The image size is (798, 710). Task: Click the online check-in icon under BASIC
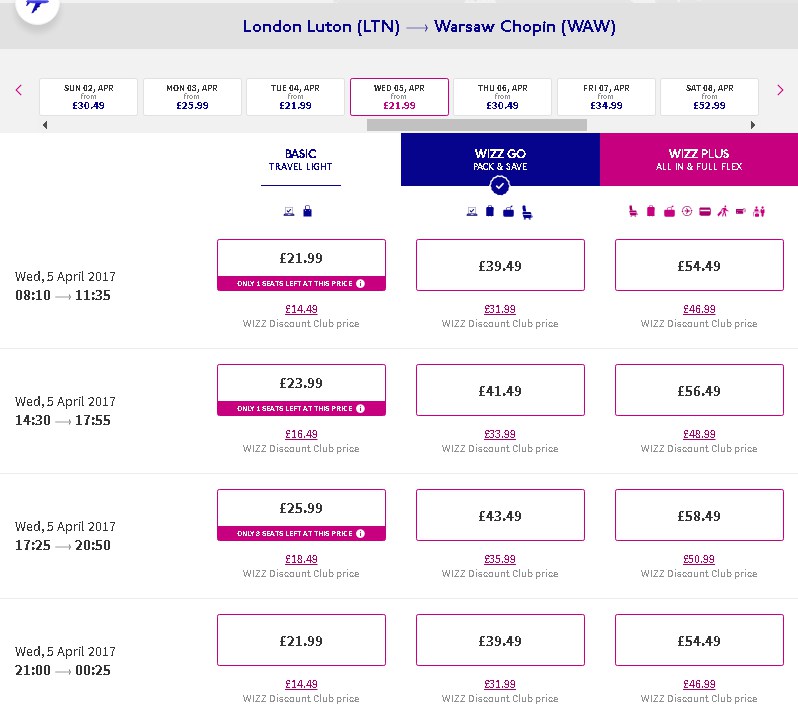point(289,211)
